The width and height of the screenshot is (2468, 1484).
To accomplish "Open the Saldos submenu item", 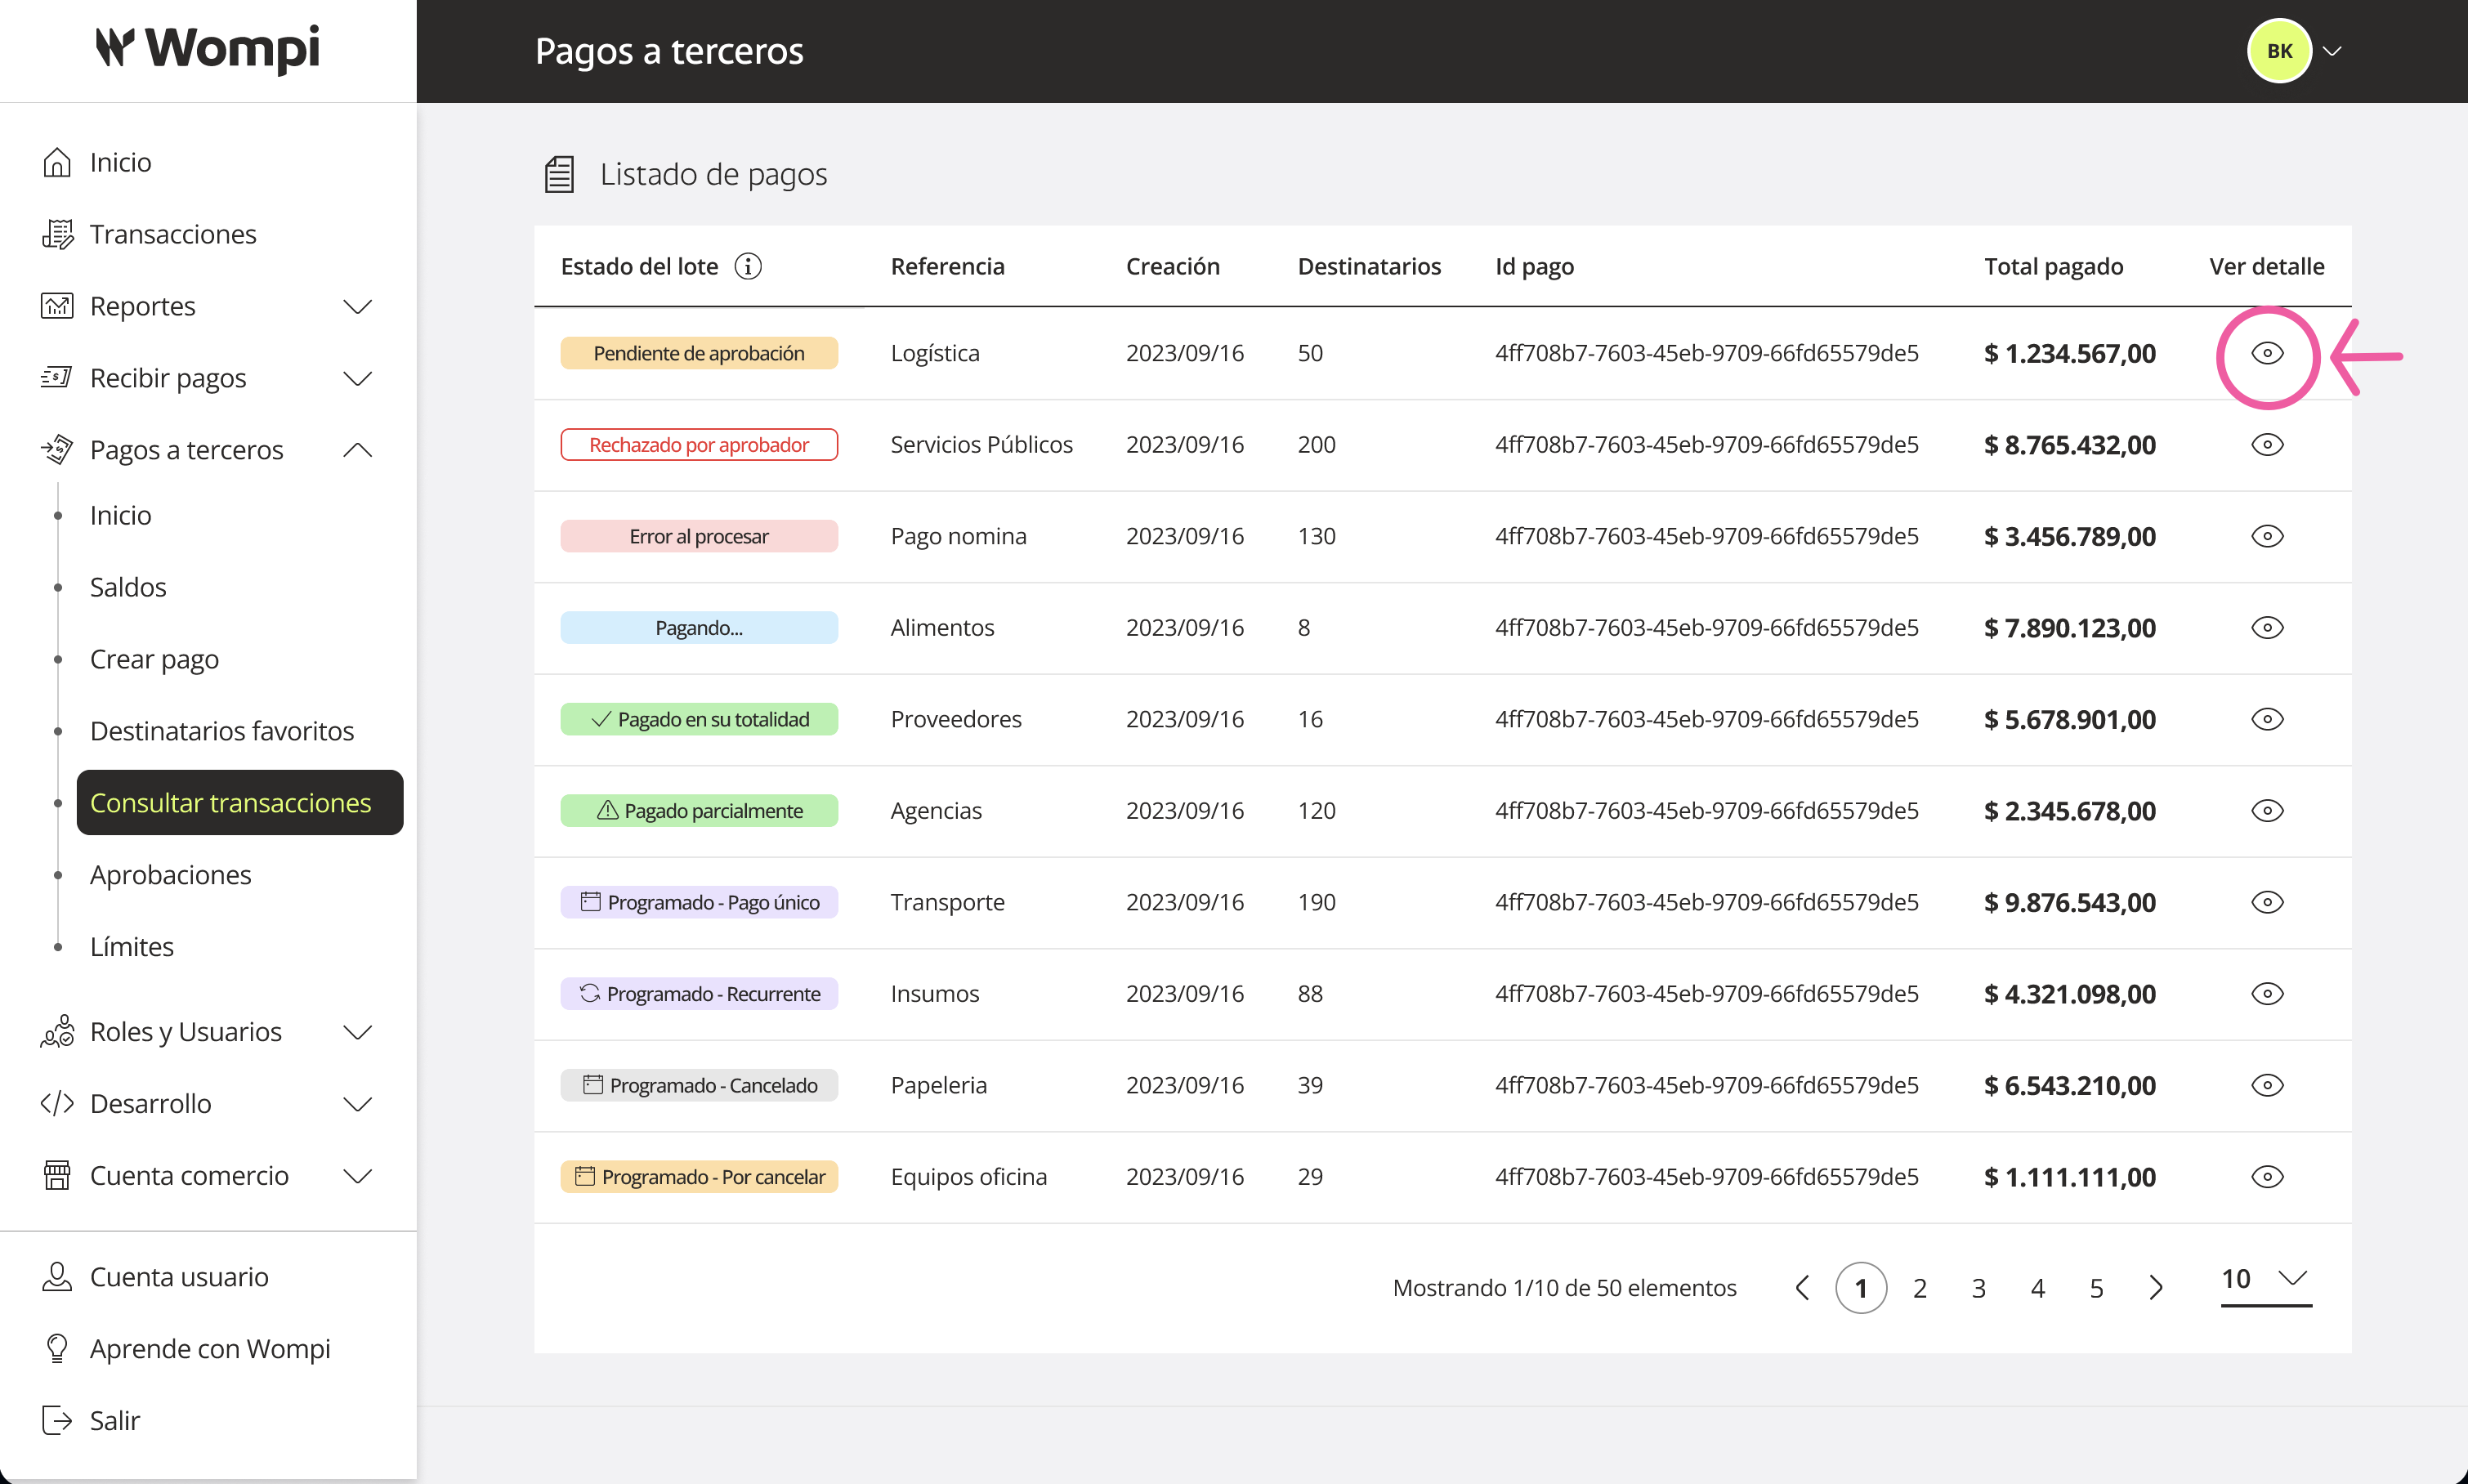I will click(128, 587).
